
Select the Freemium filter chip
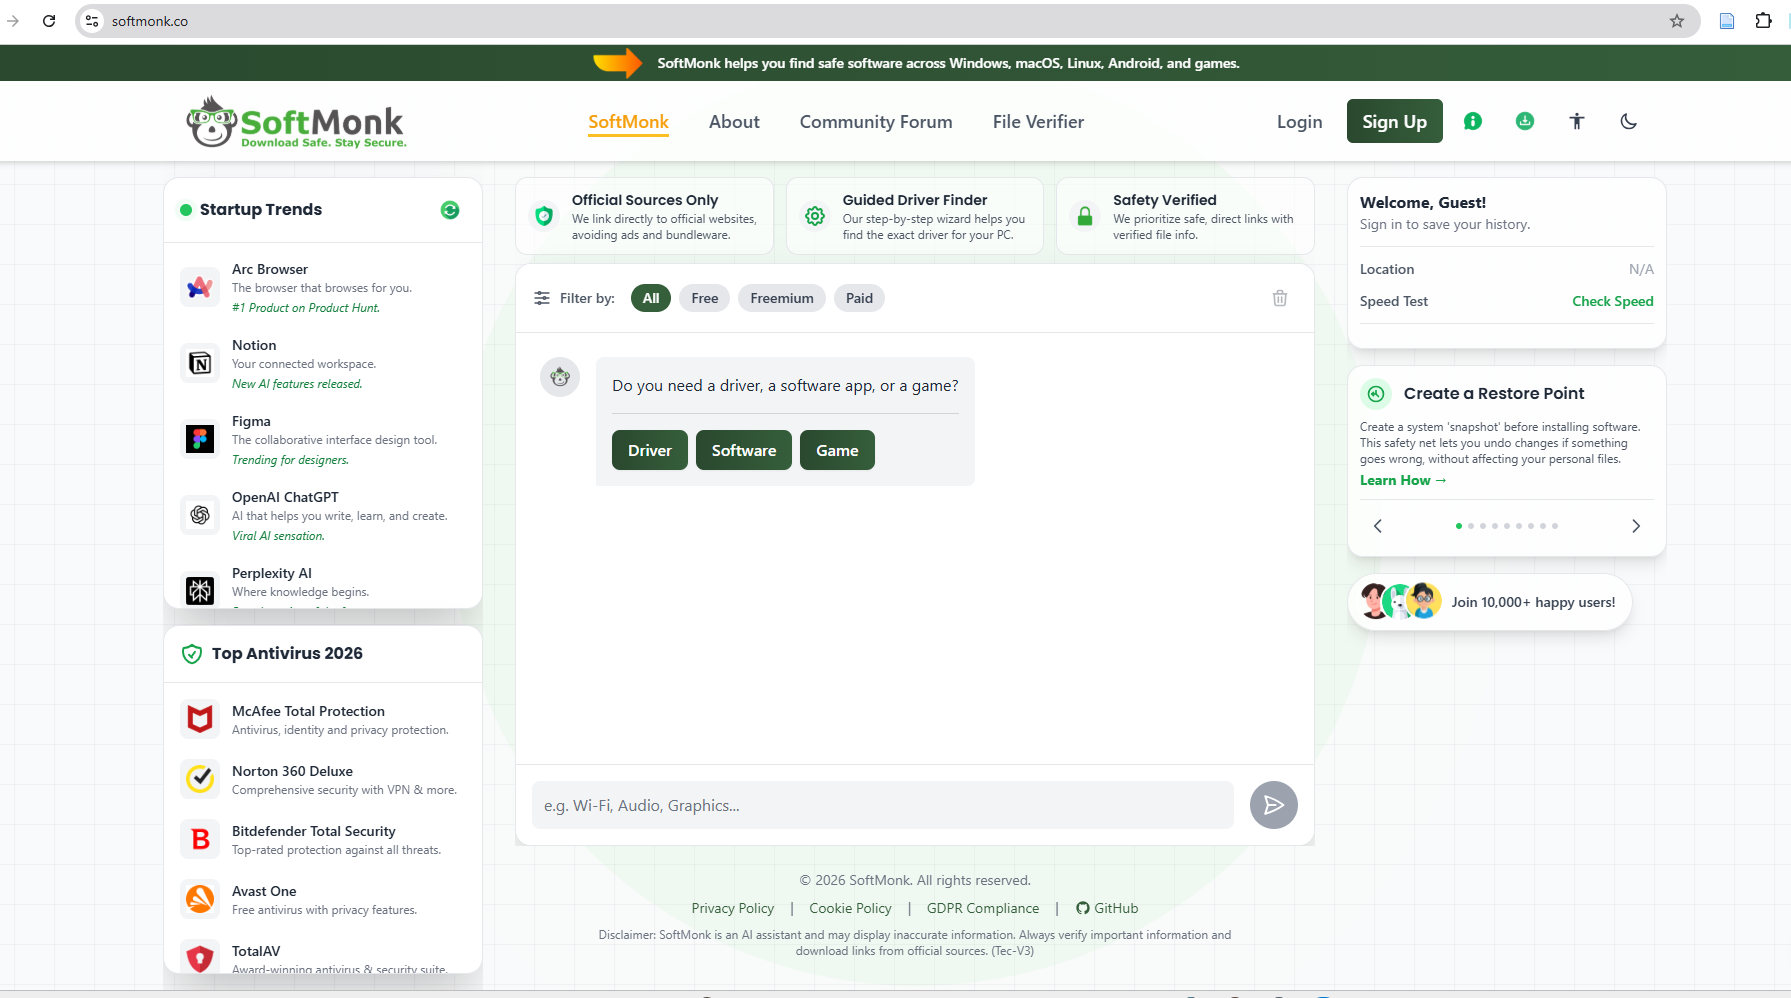click(781, 298)
